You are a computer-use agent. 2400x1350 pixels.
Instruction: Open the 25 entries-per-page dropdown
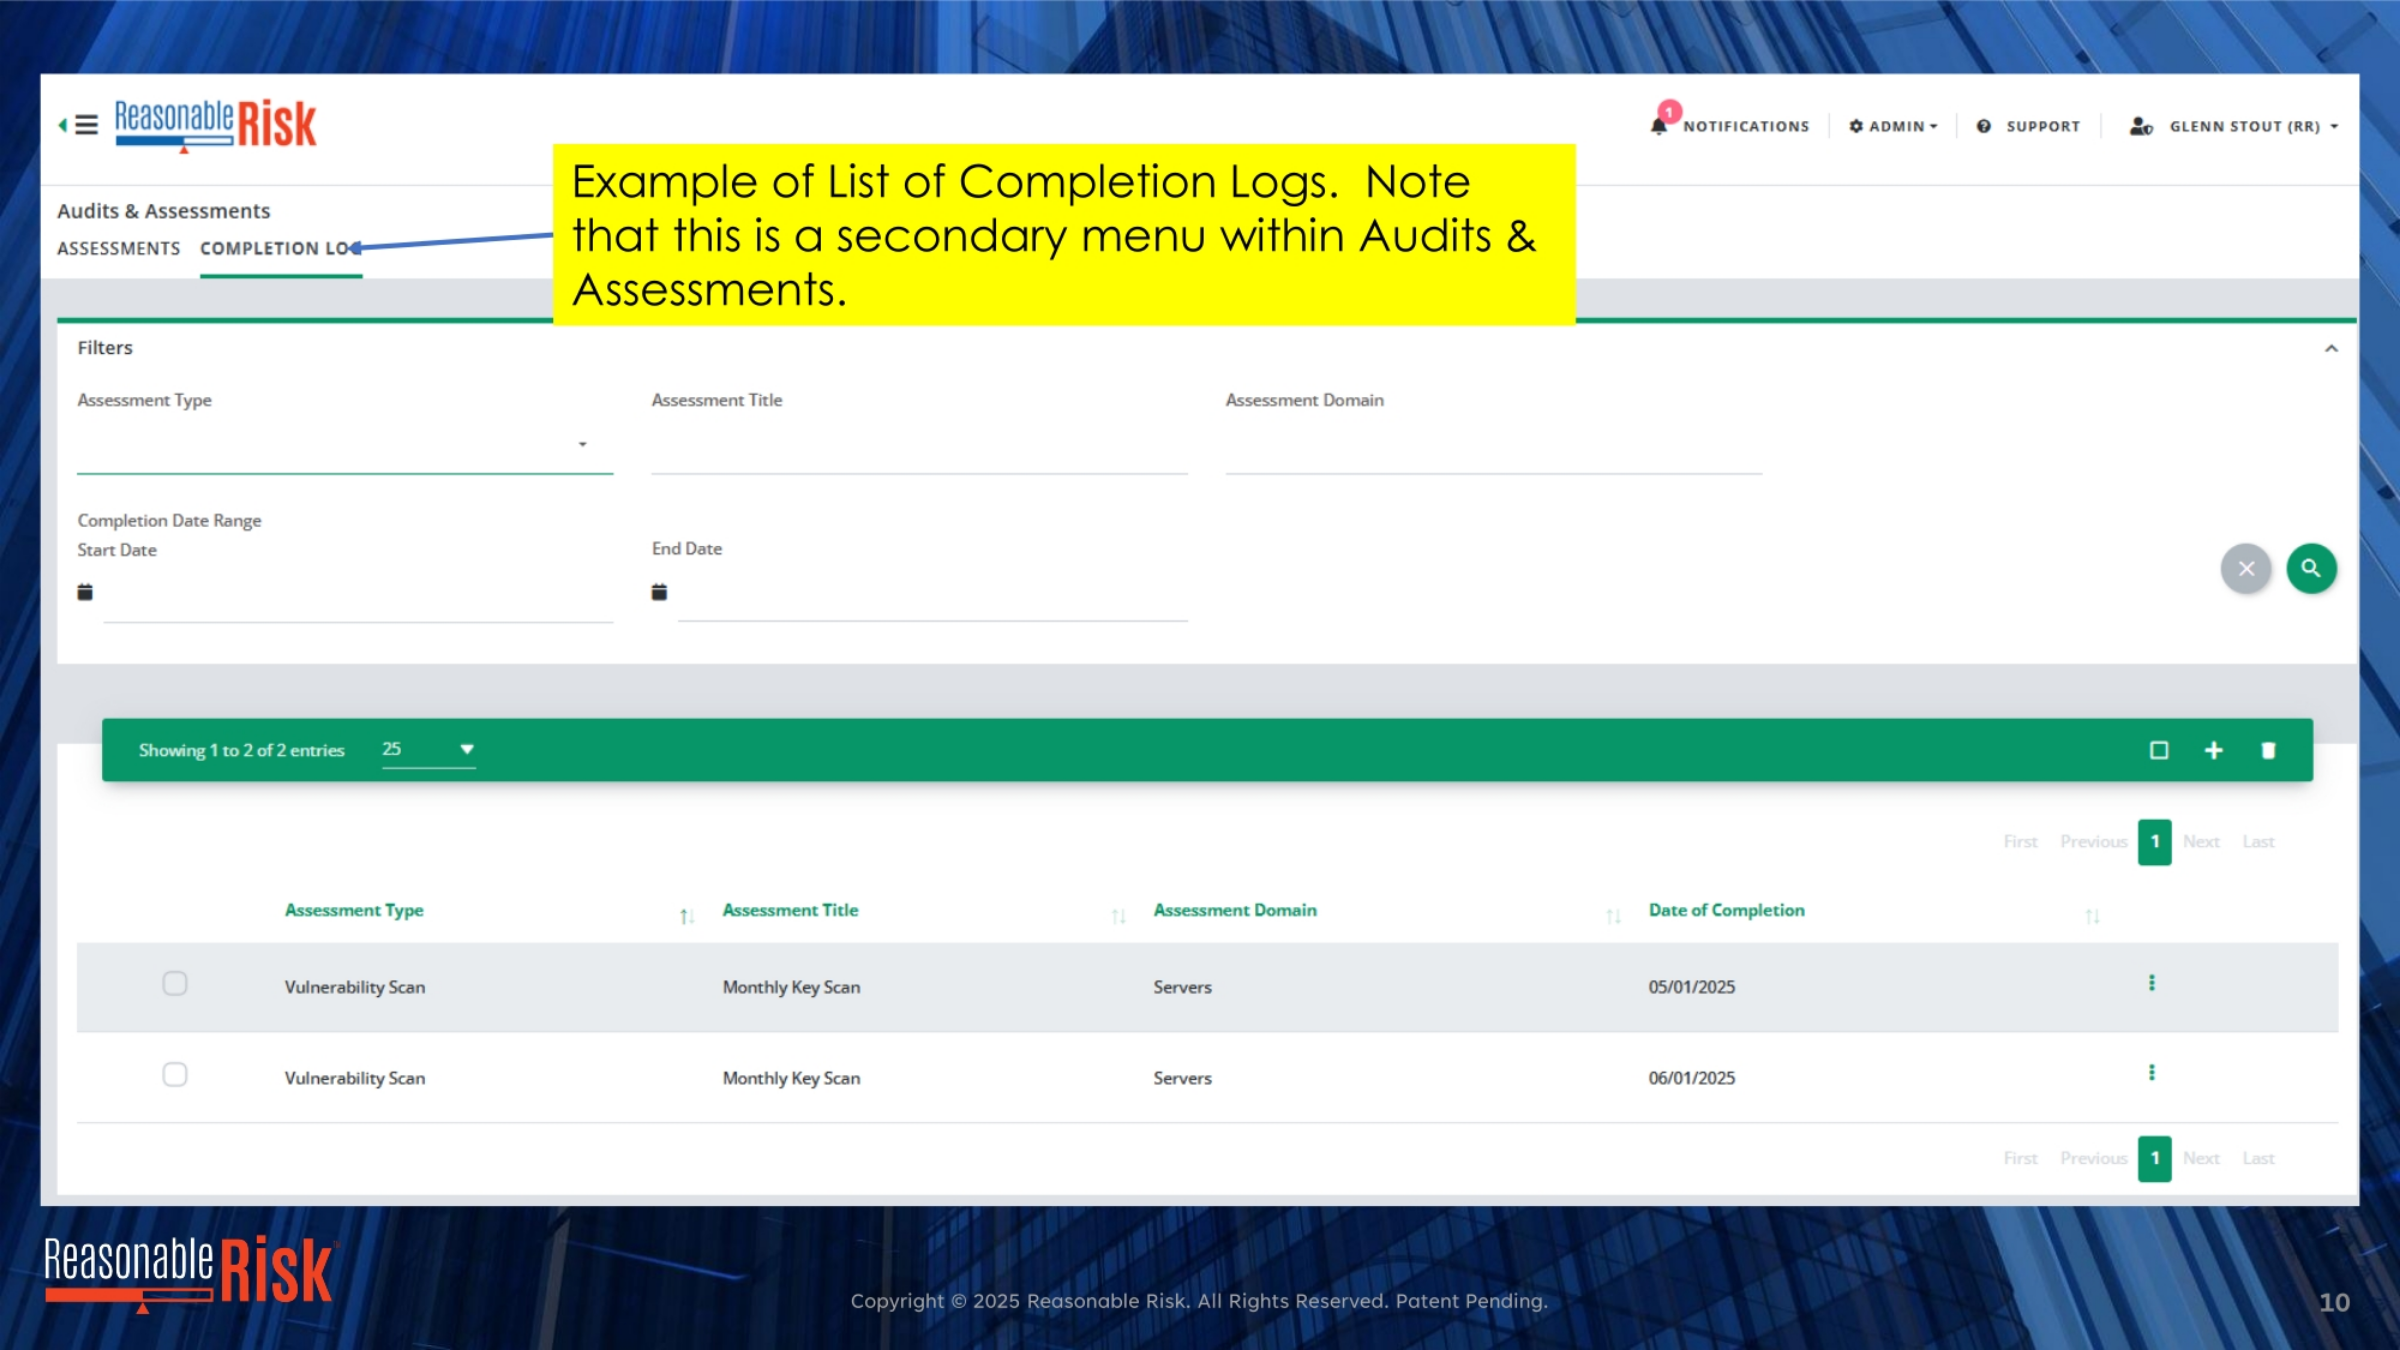(428, 749)
